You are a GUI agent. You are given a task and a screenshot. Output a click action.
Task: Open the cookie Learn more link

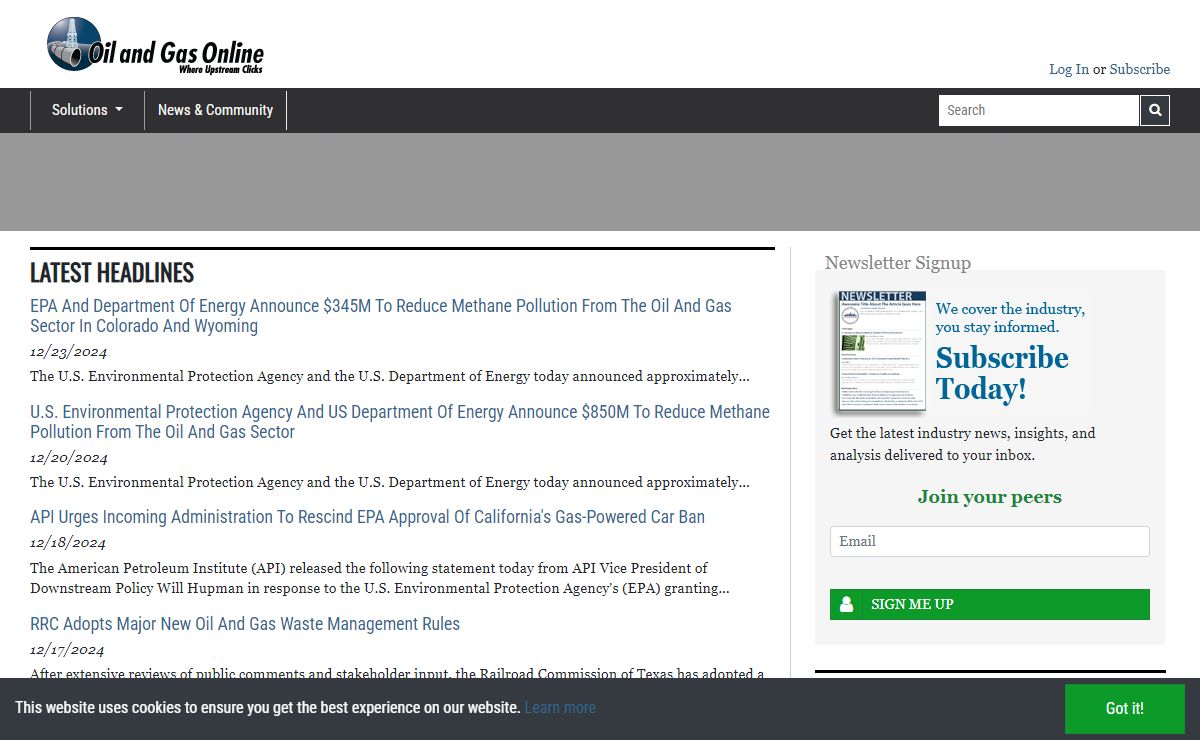click(560, 707)
